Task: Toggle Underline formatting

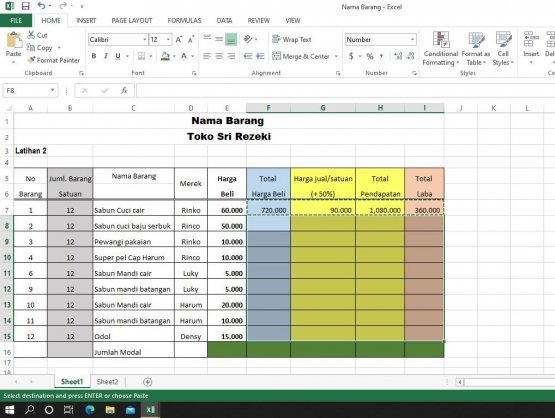Action: [x=118, y=56]
